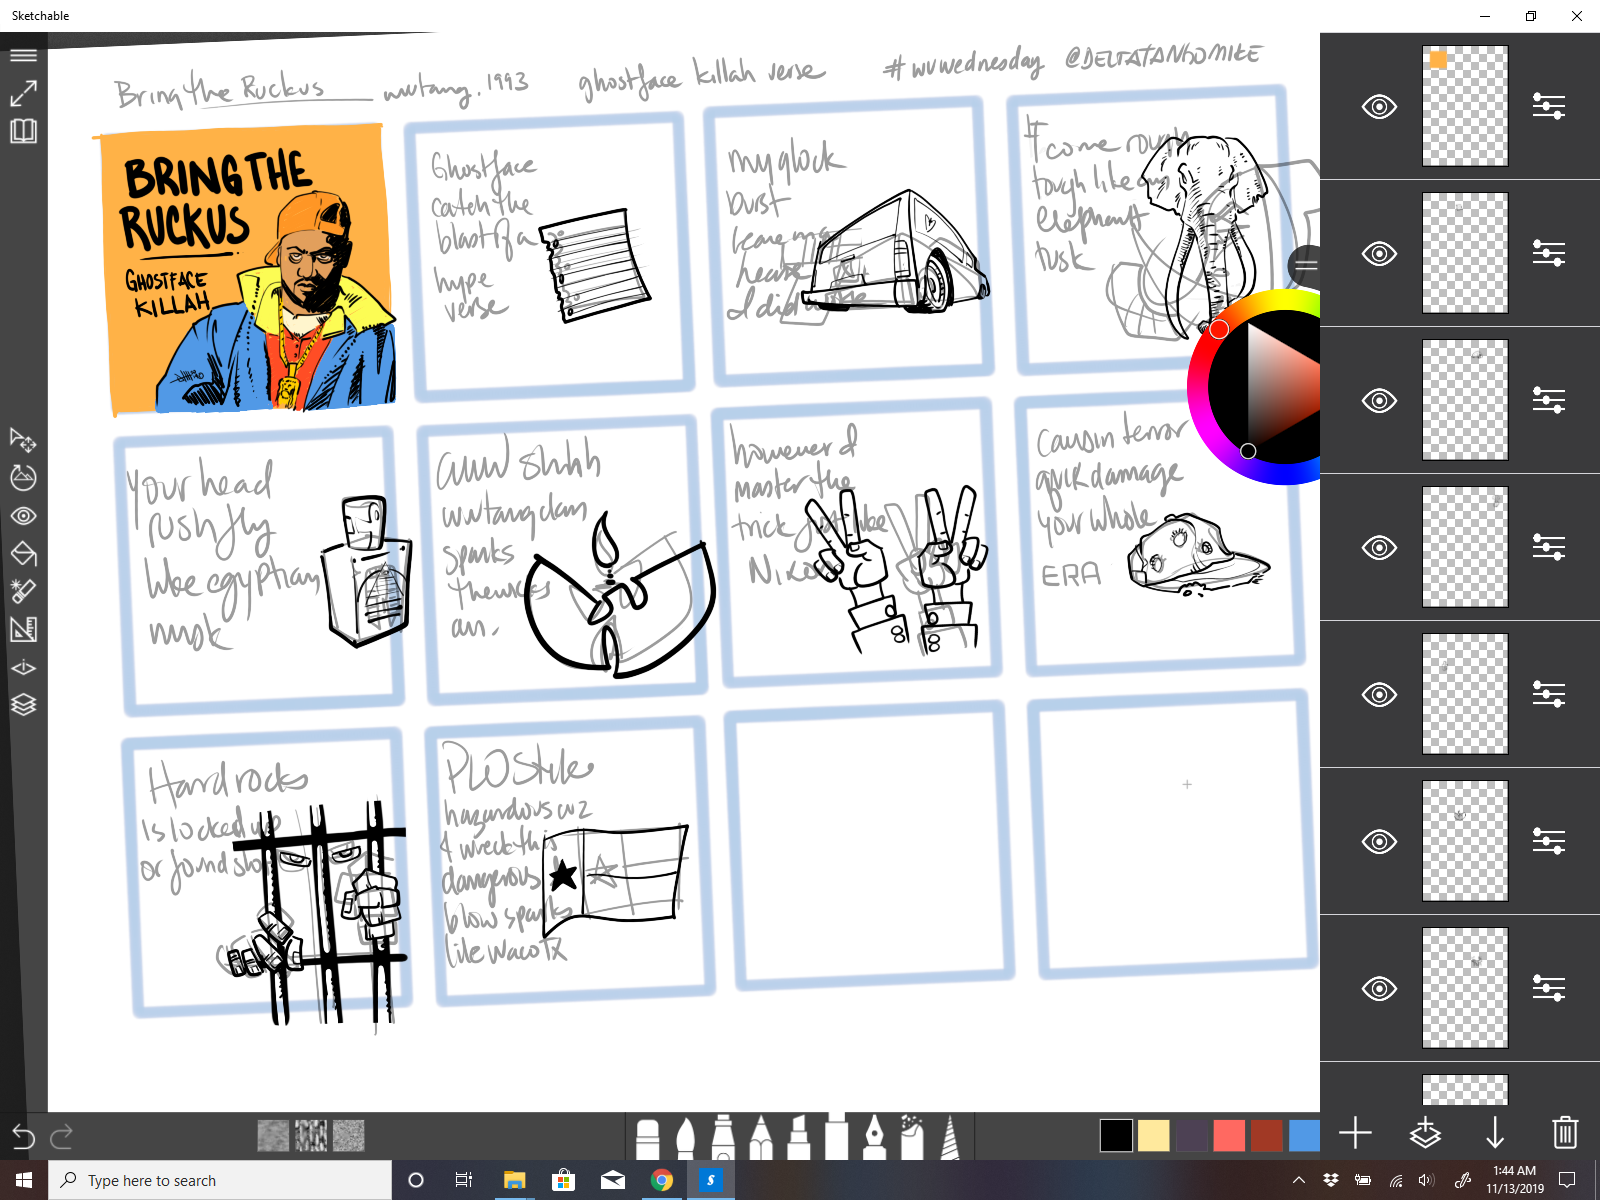
Task: Open settings sliders for the top layer
Action: click(1549, 106)
